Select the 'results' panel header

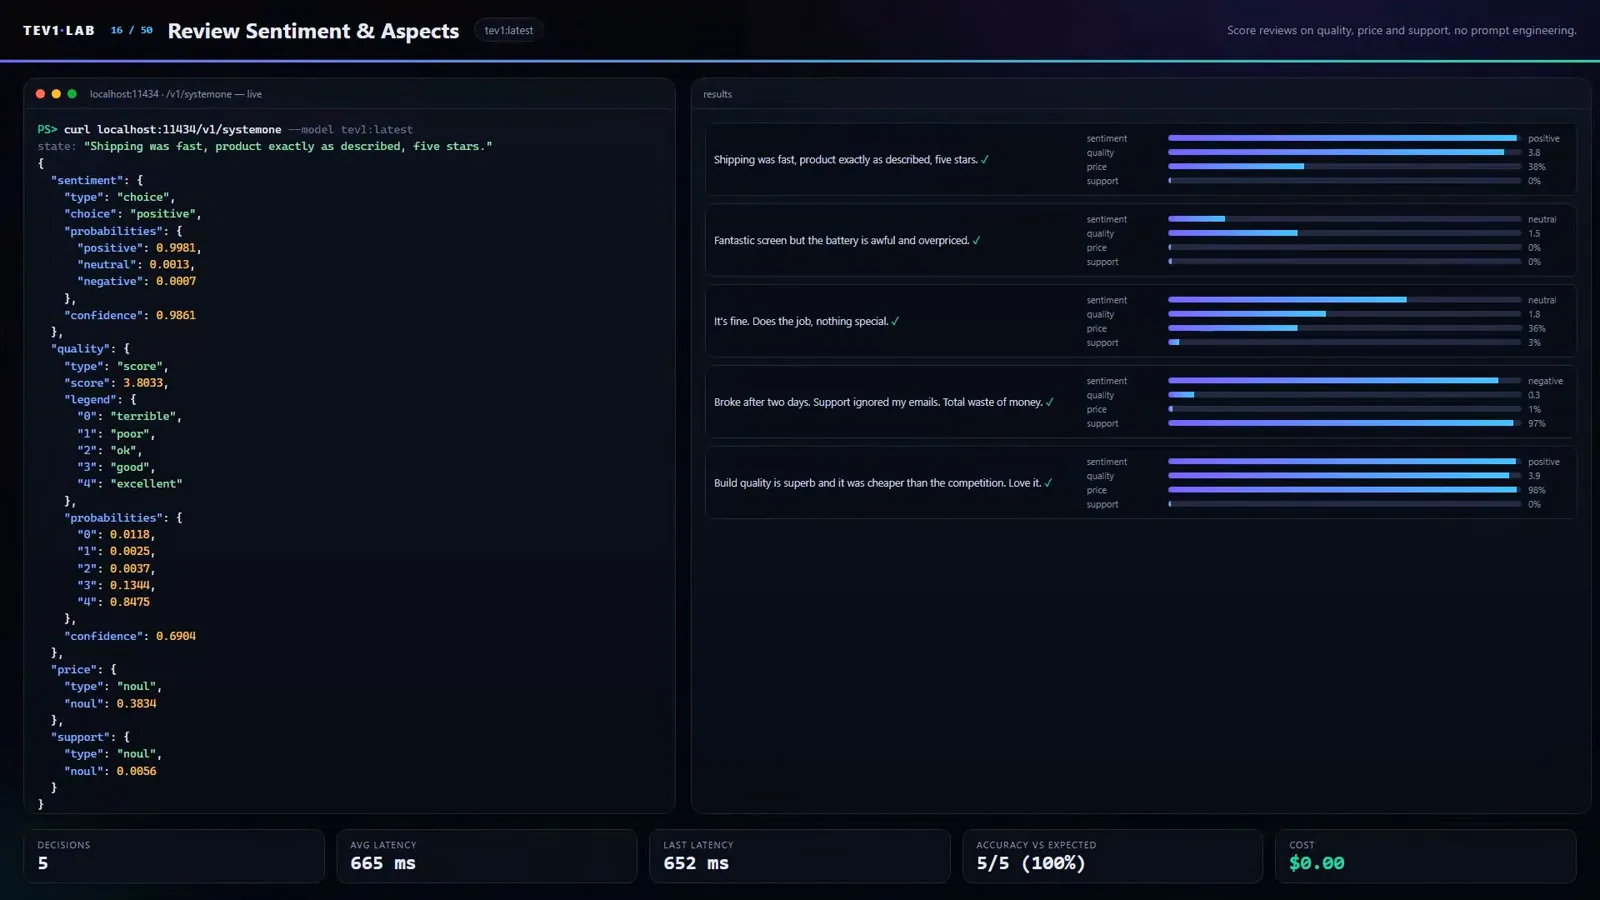click(x=717, y=94)
